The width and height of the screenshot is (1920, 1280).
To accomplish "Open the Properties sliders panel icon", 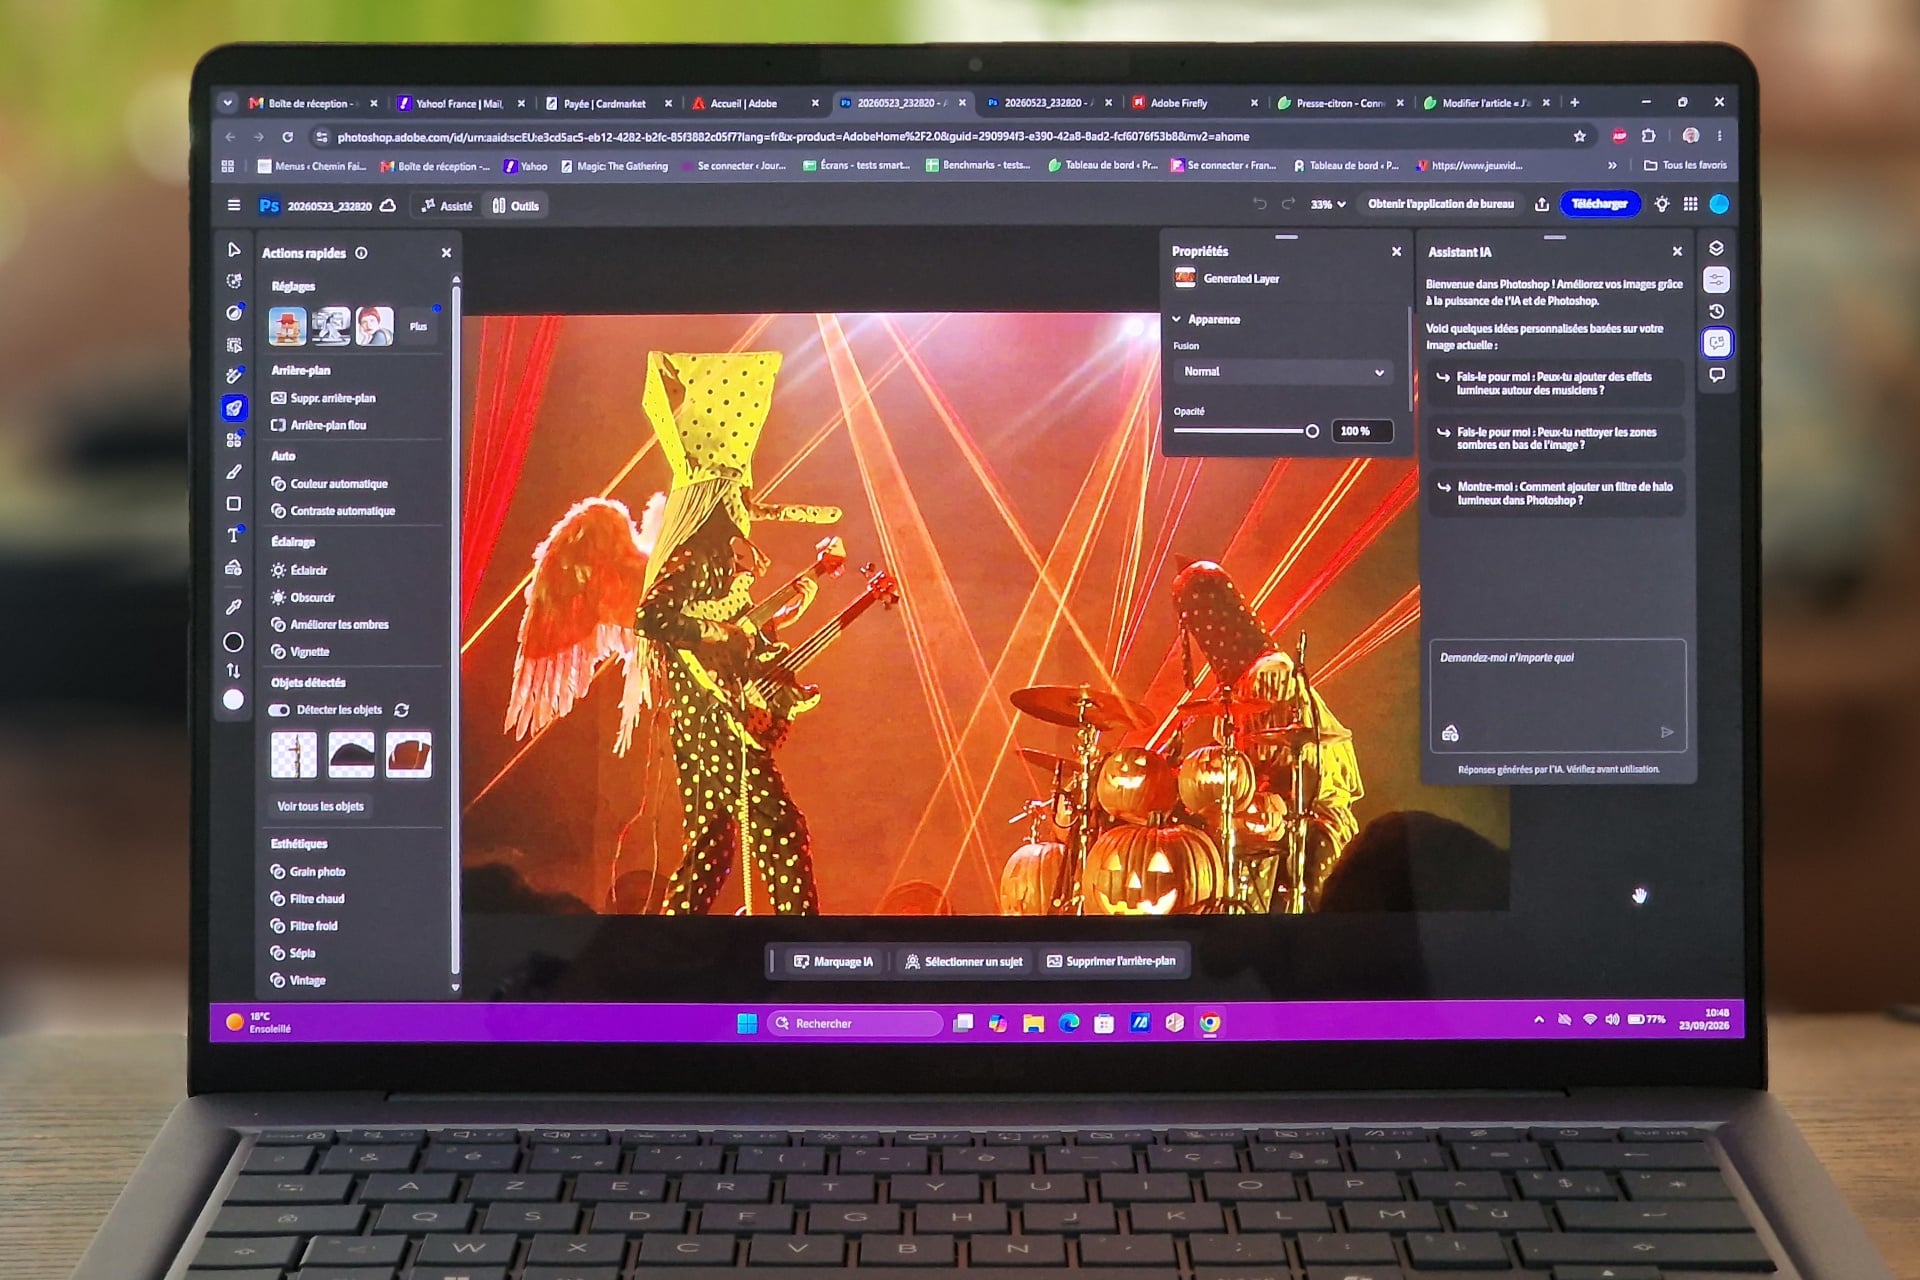I will click(x=1716, y=280).
